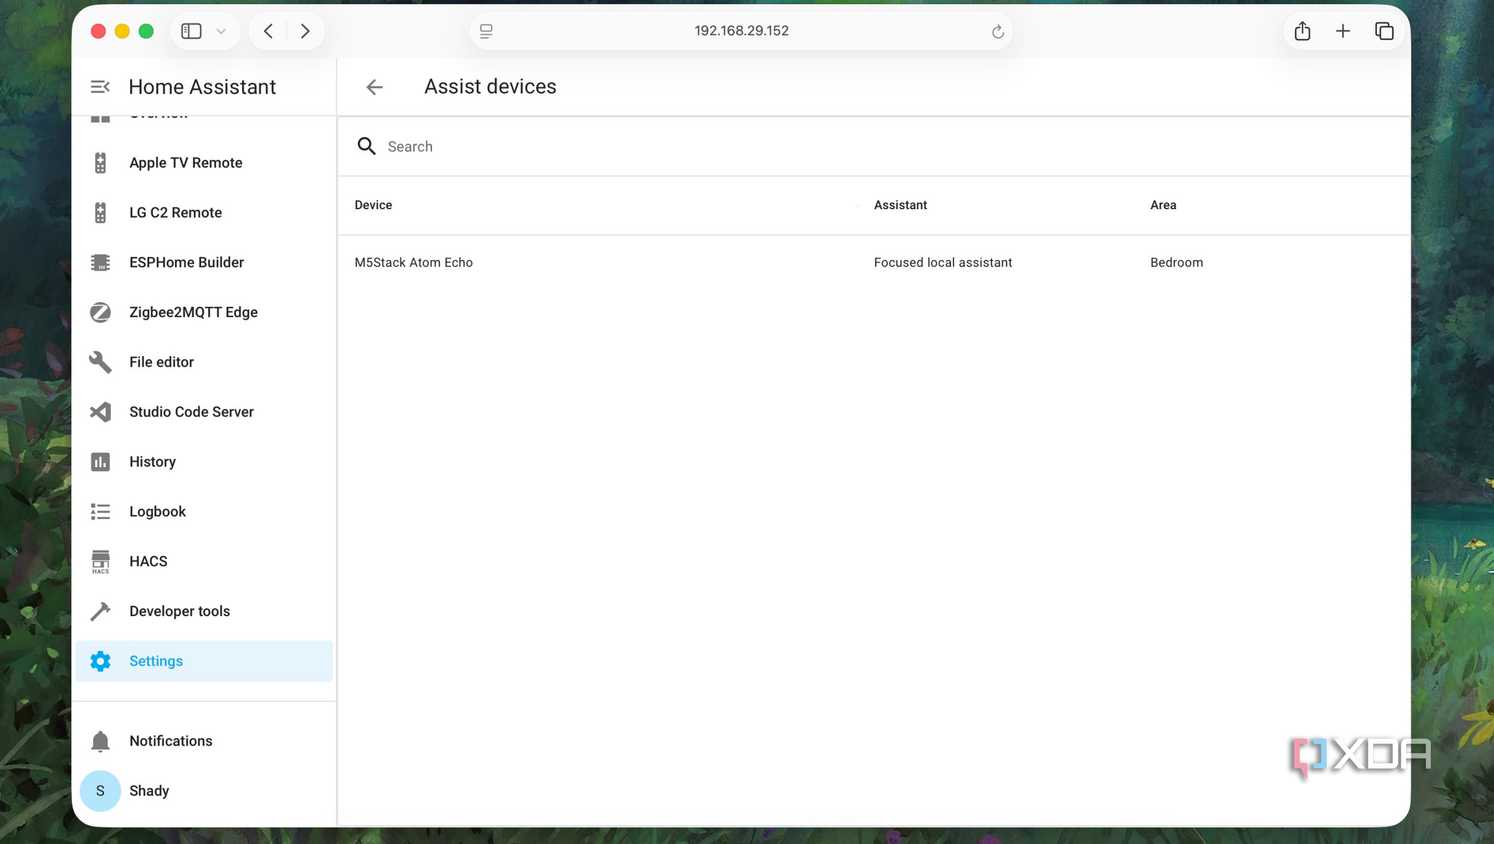The width and height of the screenshot is (1494, 844).
Task: Click the LG C2 Remote icon
Action: pyautogui.click(x=100, y=213)
